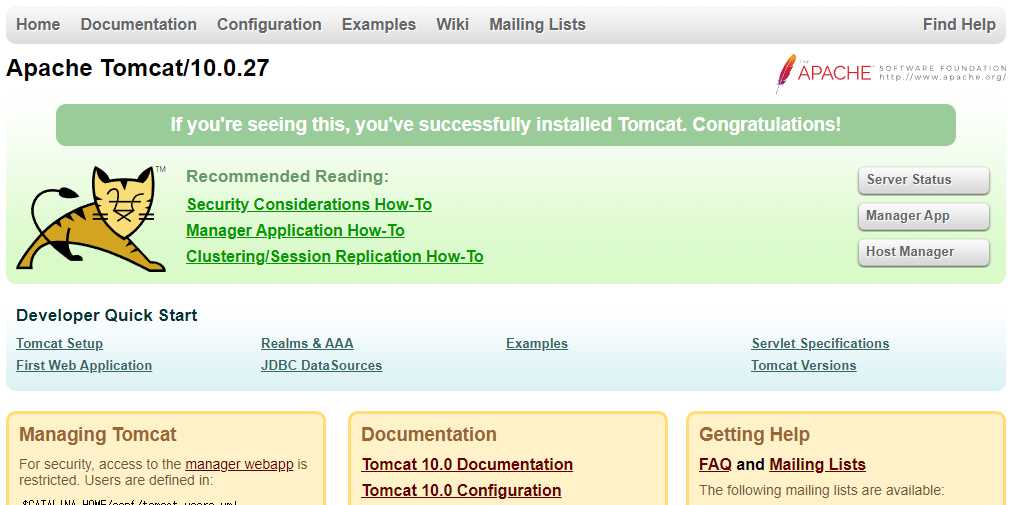This screenshot has height=505, width=1015.
Task: Click the green Congratulations banner text
Action: (x=506, y=124)
